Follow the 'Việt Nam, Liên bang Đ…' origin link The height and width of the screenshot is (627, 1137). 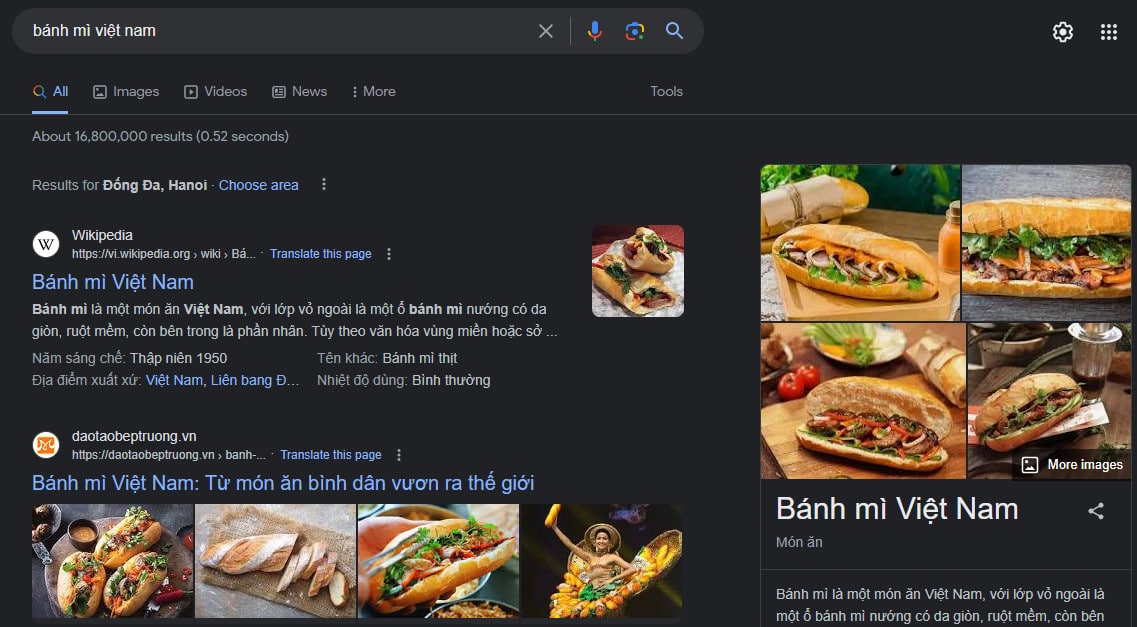[222, 380]
